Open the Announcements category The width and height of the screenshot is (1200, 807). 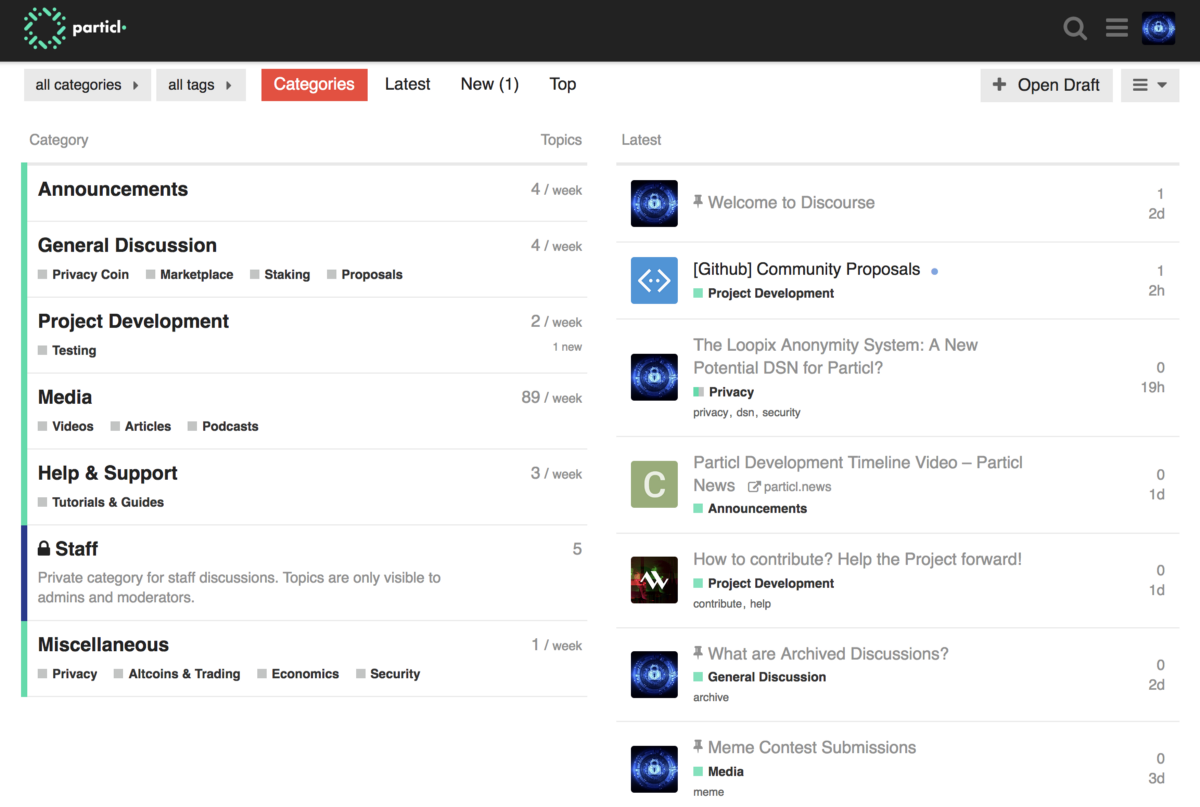(x=113, y=189)
